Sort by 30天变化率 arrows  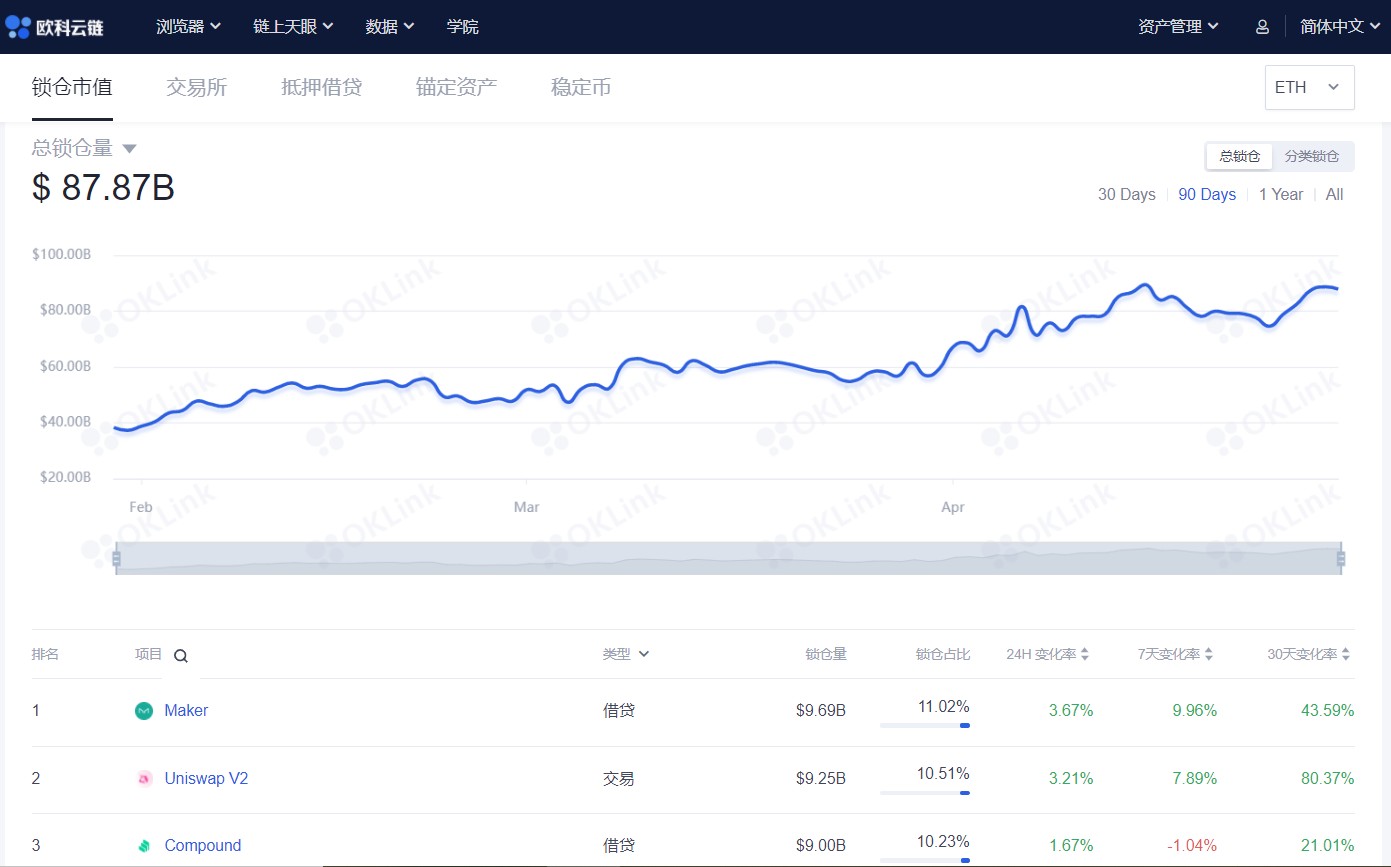point(1346,654)
